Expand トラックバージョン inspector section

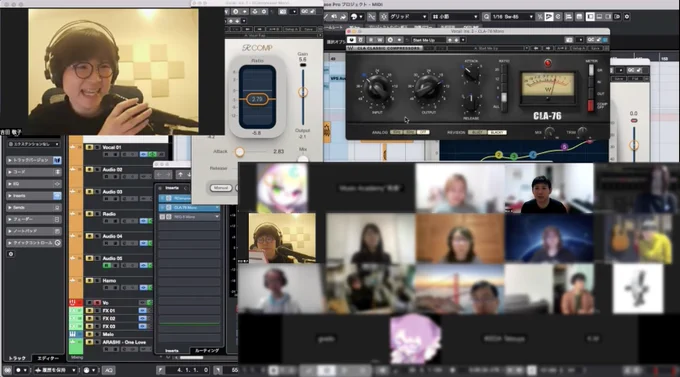point(10,161)
